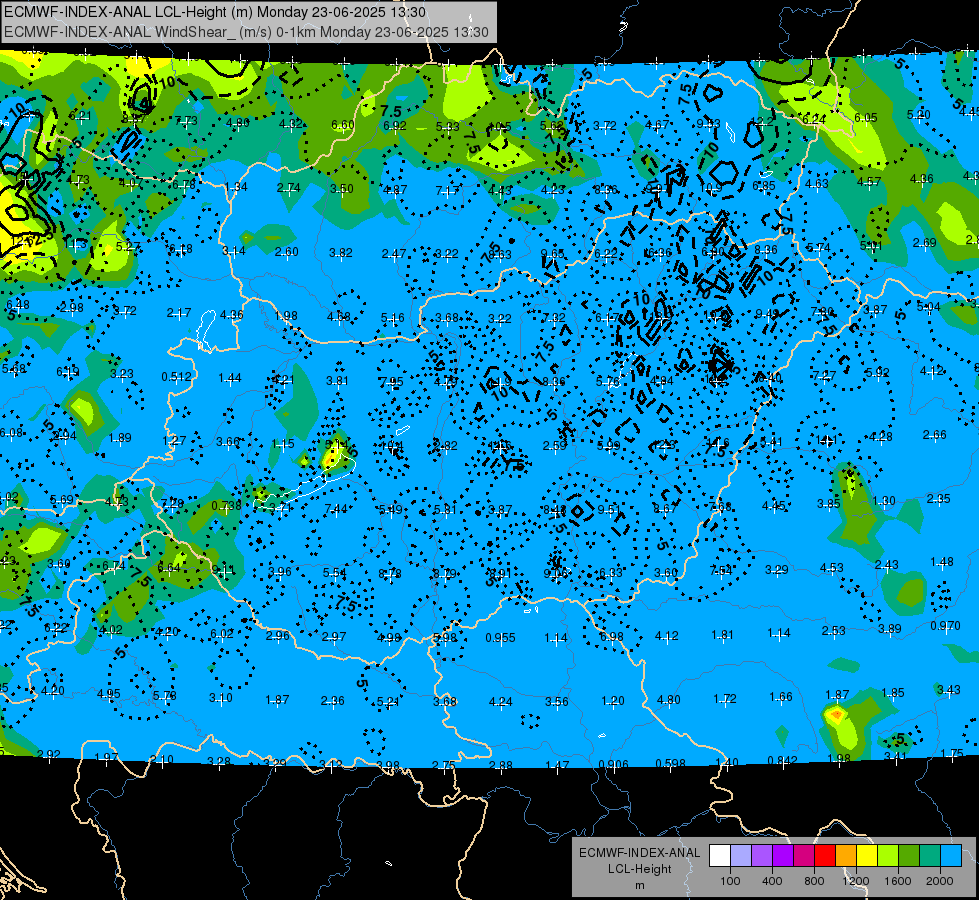Click the legend tick label '400'
The width and height of the screenshot is (979, 900).
[772, 881]
